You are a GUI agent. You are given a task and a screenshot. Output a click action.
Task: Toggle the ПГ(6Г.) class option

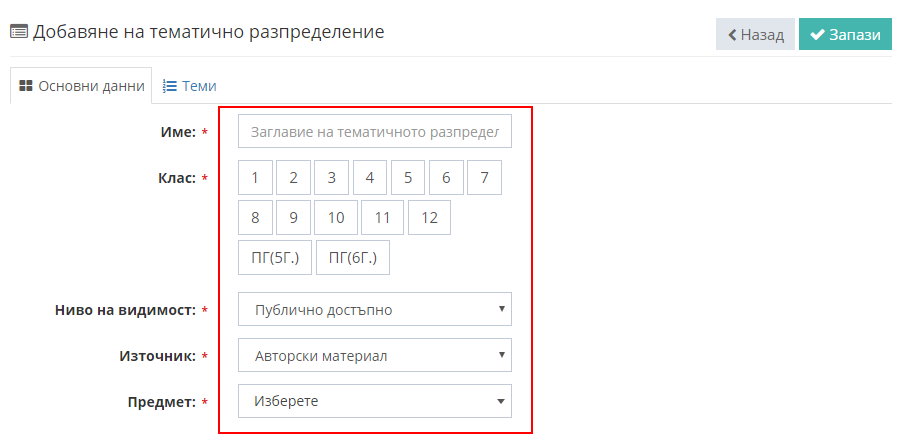click(353, 258)
